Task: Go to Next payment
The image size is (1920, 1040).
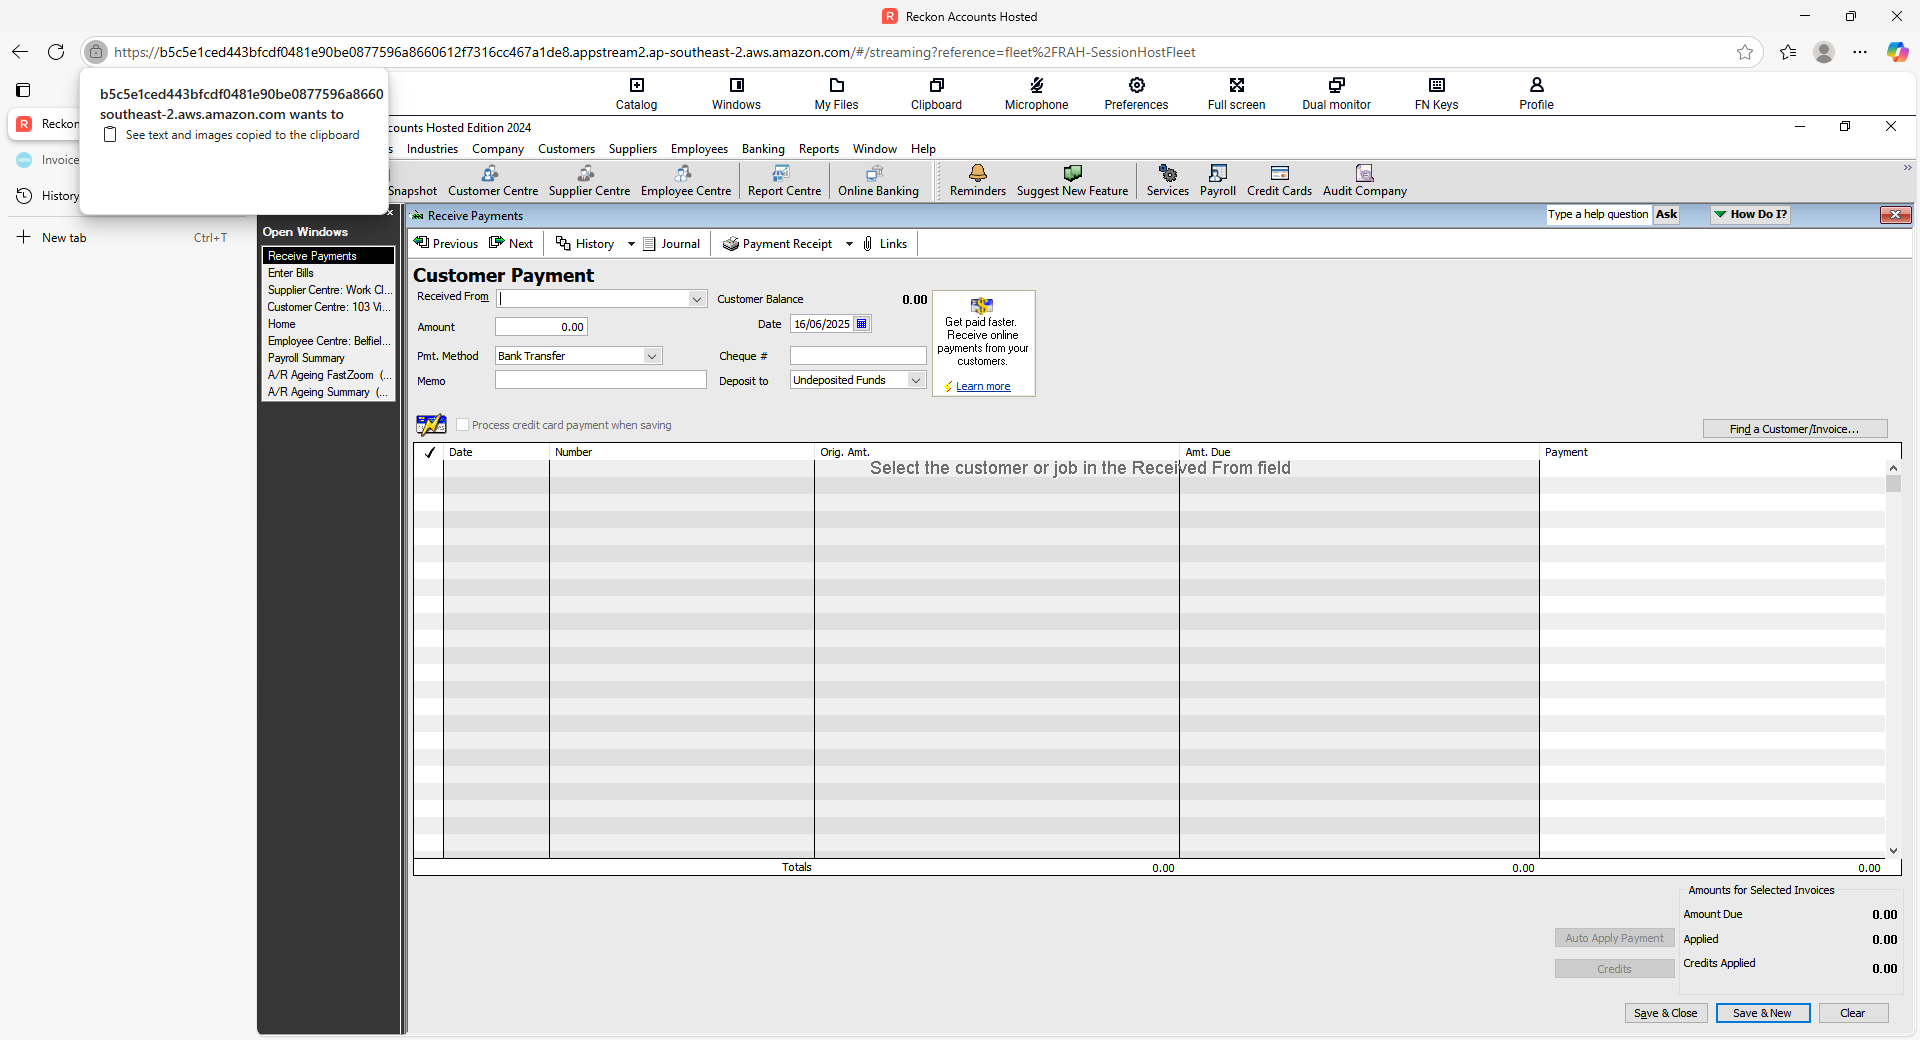Action: [511, 243]
